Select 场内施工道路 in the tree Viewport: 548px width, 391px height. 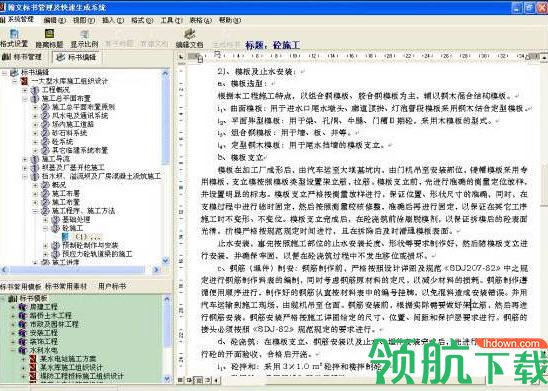73,124
